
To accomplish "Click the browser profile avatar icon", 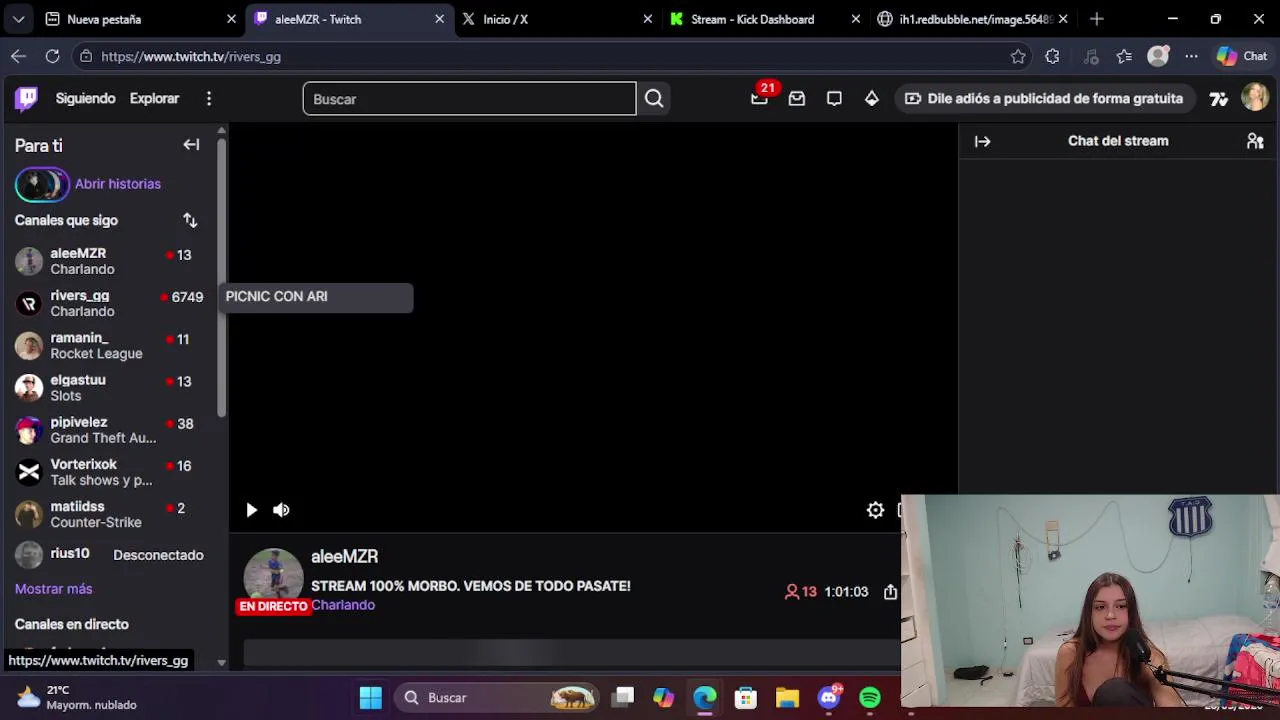I will [x=1158, y=57].
